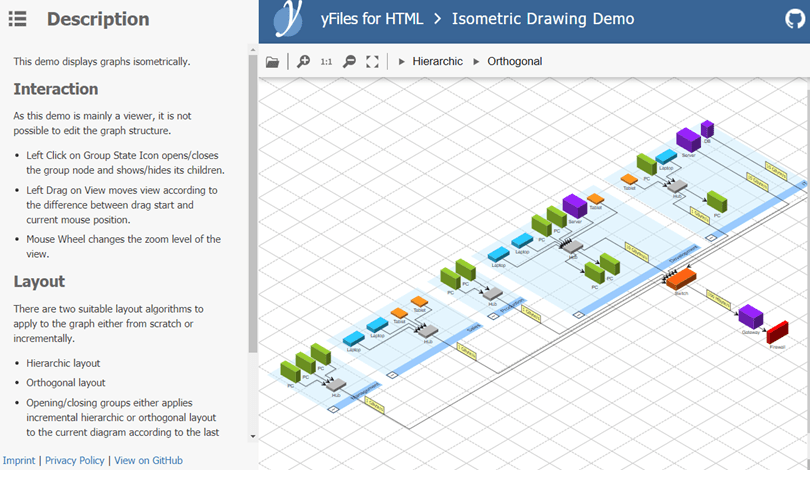Open a graph file with the folder icon

272,62
